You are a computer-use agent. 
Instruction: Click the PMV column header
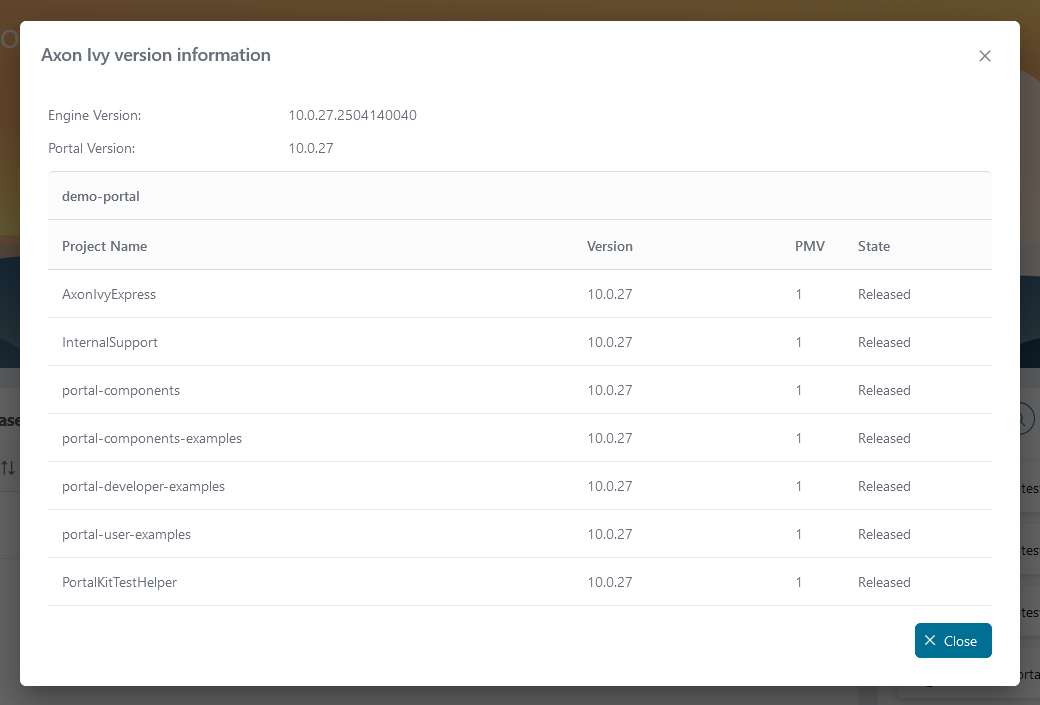tap(809, 246)
